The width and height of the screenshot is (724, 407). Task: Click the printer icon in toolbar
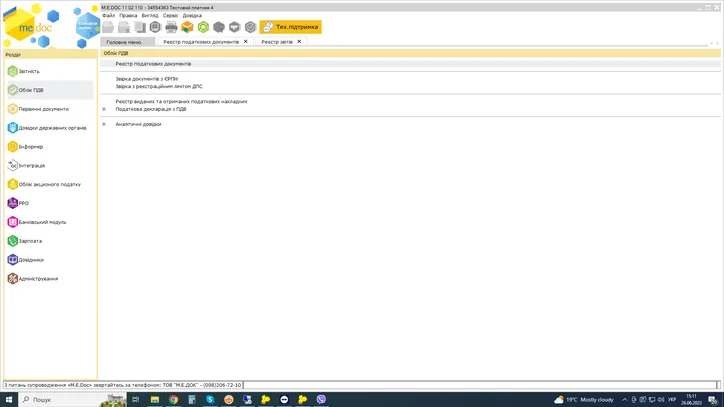(171, 27)
